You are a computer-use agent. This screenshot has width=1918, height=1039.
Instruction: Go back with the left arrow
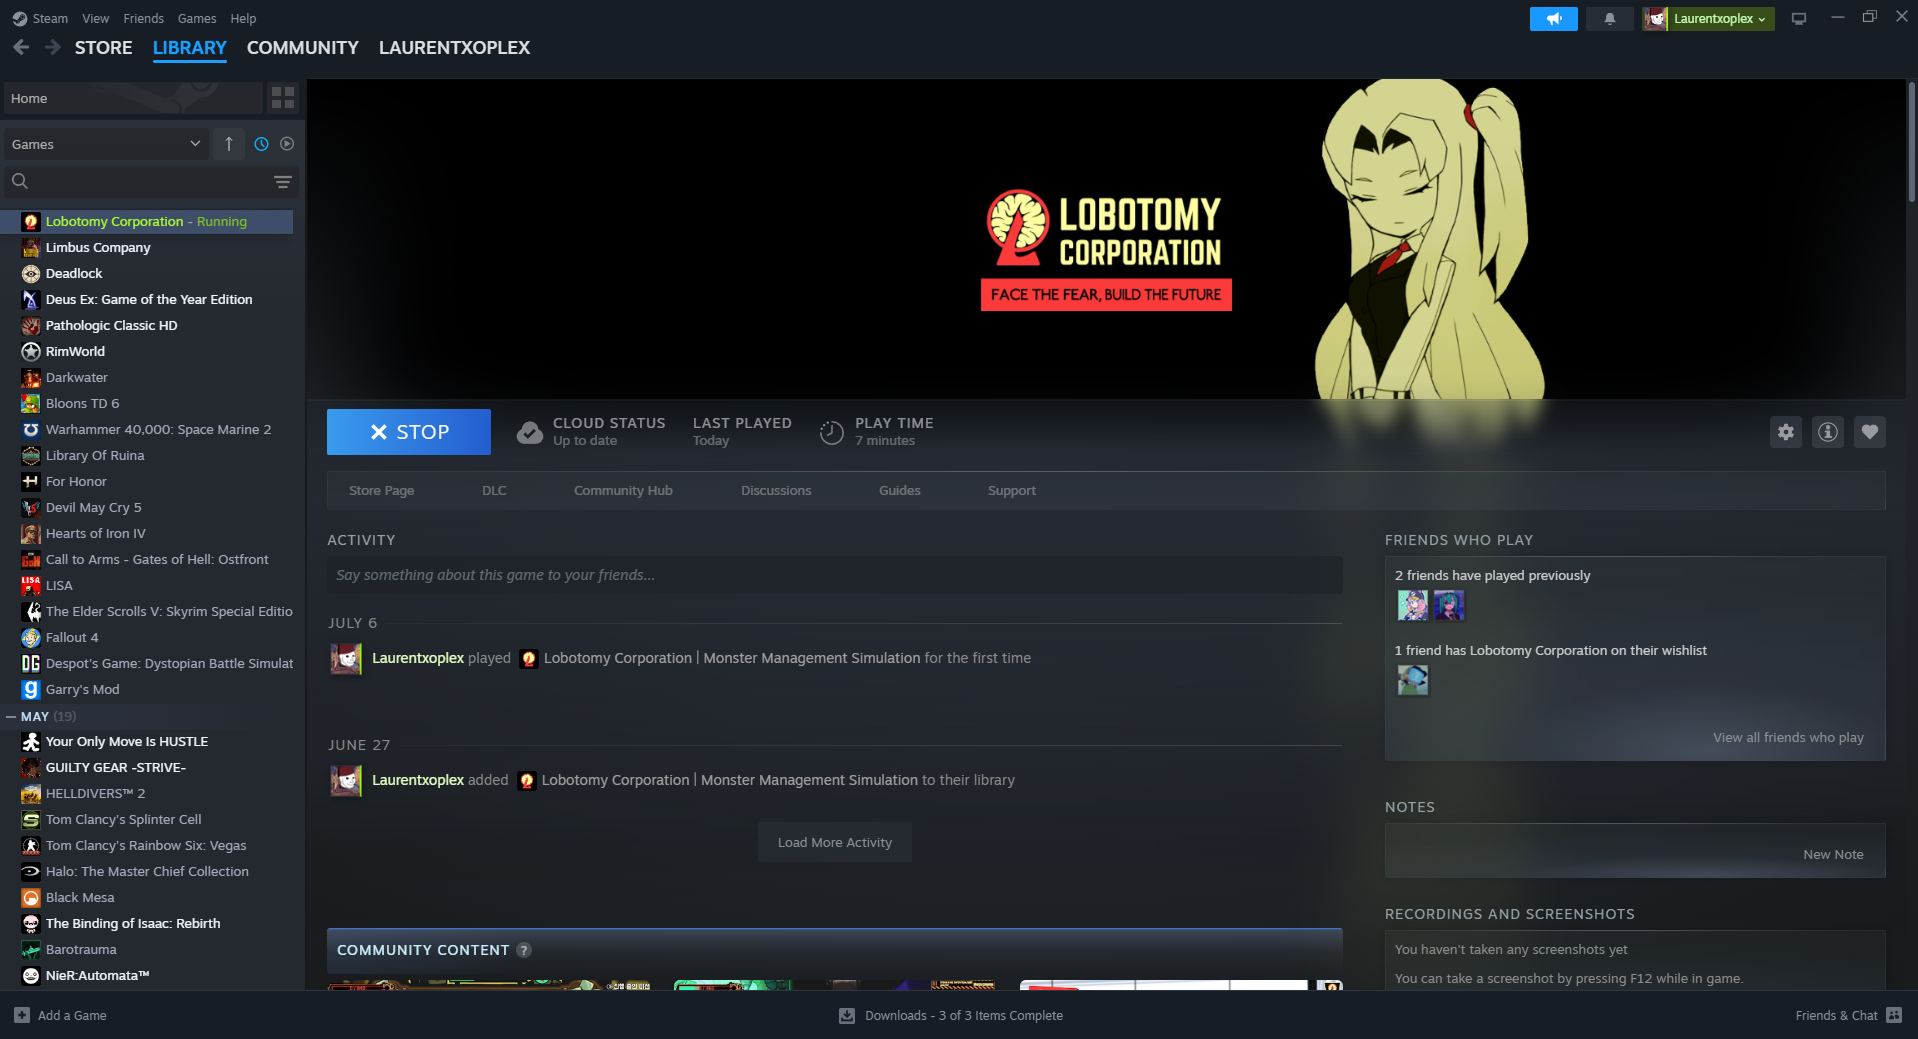pyautogui.click(x=21, y=47)
